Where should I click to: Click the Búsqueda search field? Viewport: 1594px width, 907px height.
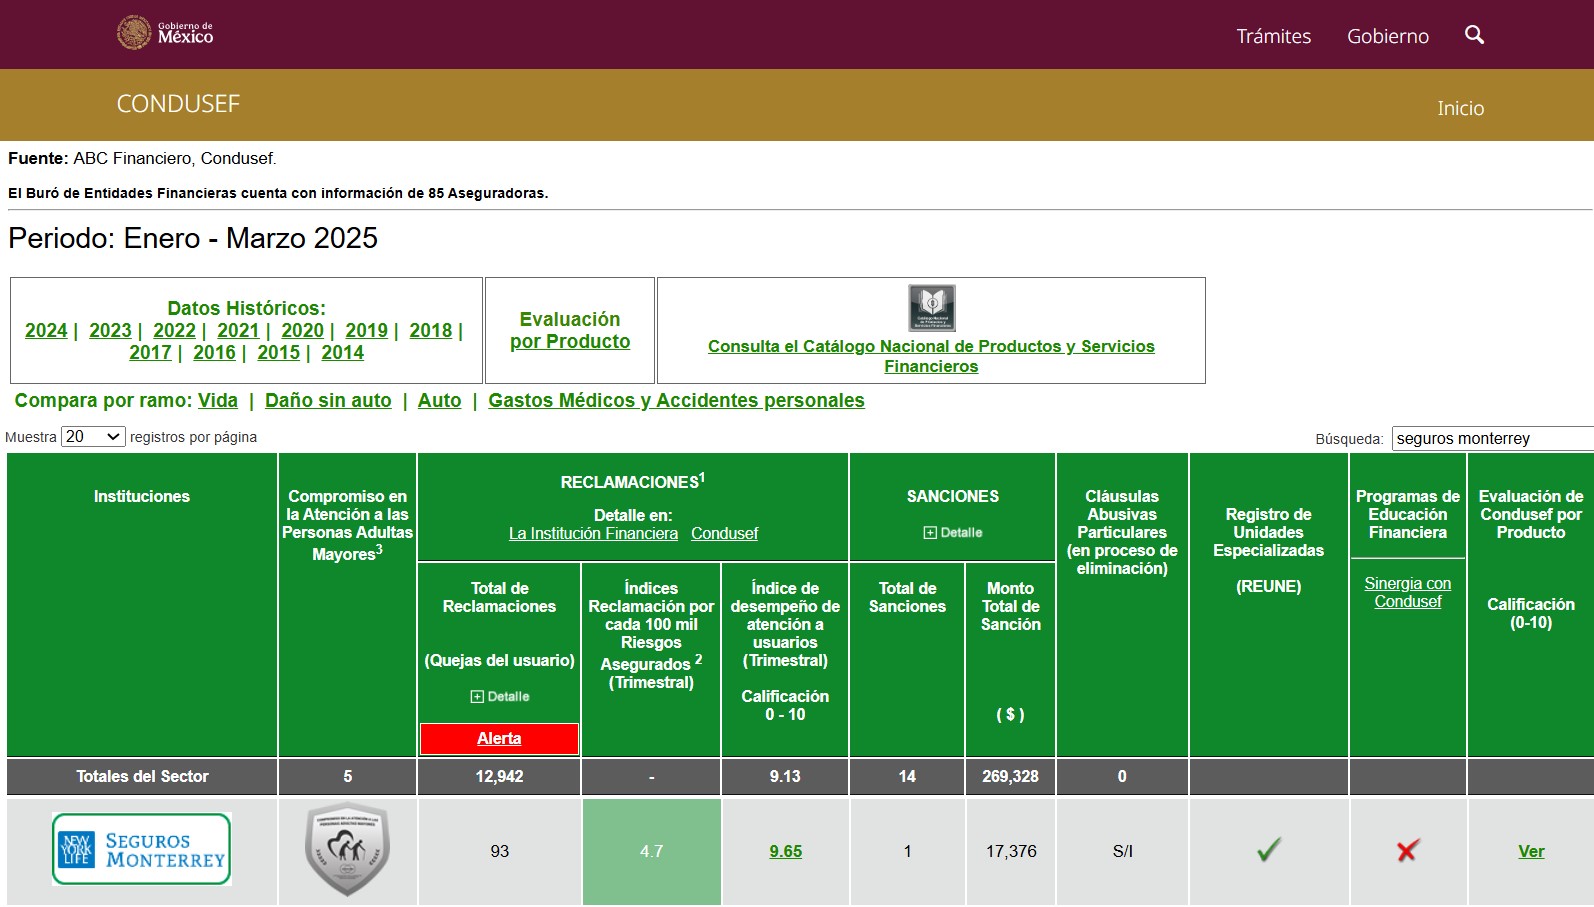1492,438
